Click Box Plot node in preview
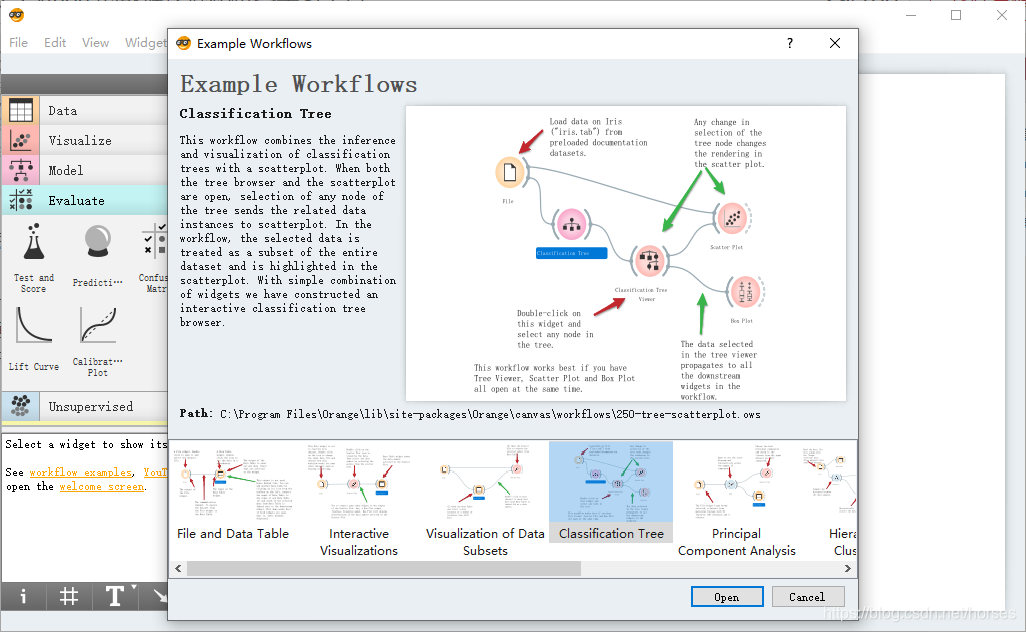This screenshot has width=1026, height=632. point(745,292)
